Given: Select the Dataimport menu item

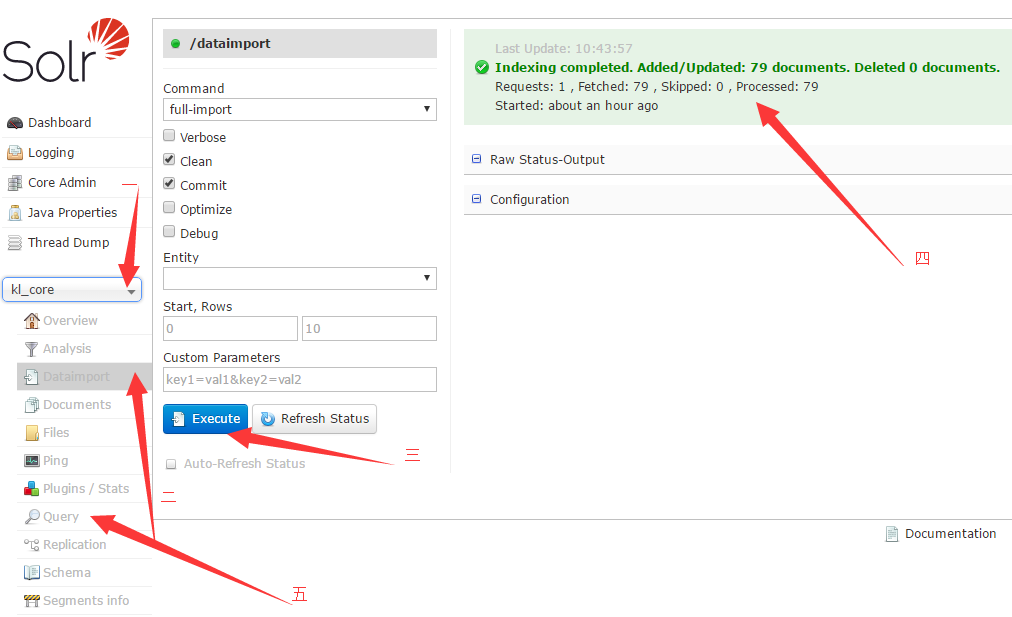Looking at the screenshot, I should (x=85, y=377).
